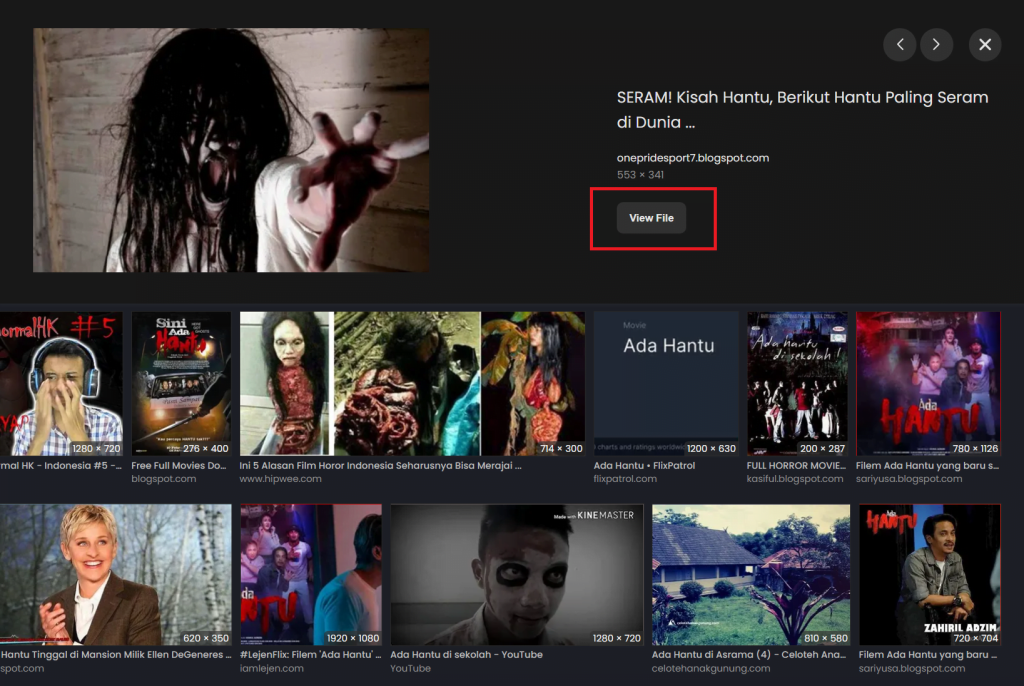Select the Ada Hantu di sekolah poster
This screenshot has height=686, width=1024.
coord(797,384)
